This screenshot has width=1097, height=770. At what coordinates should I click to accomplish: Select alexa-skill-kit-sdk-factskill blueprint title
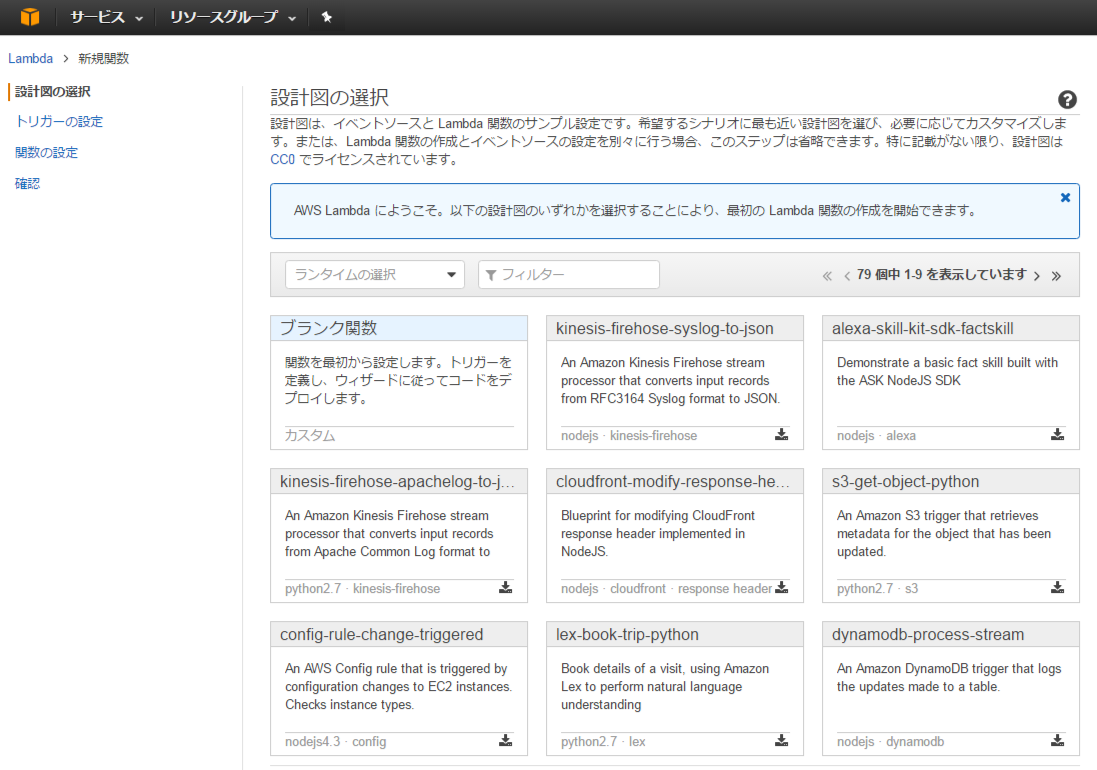coord(923,329)
